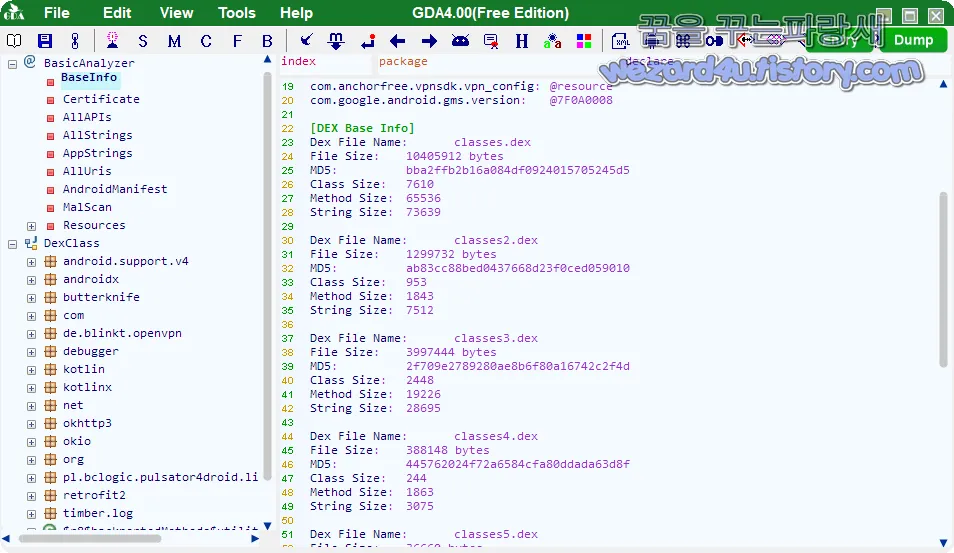Go forward with the right arrow icon
954x553 pixels.
430,41
